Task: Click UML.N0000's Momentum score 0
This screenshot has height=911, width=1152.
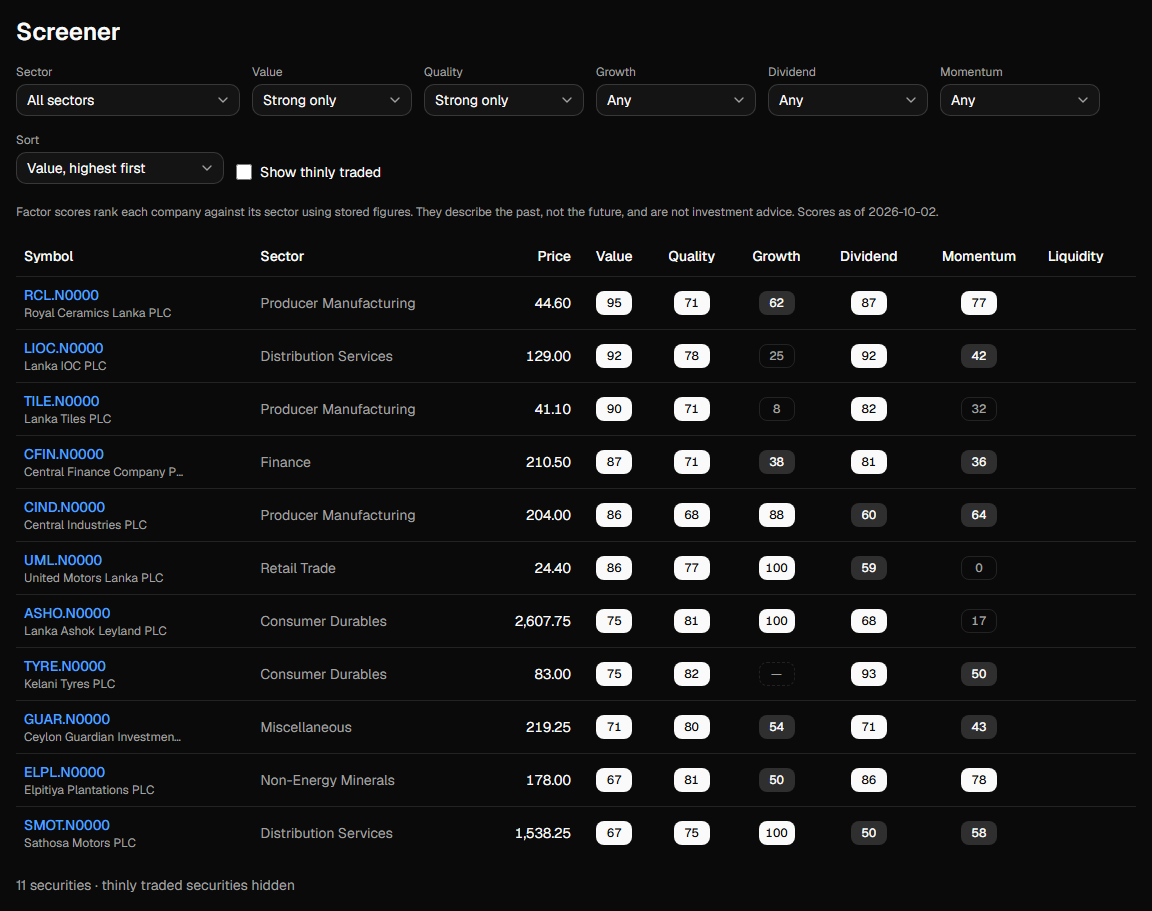Action: click(x=979, y=568)
